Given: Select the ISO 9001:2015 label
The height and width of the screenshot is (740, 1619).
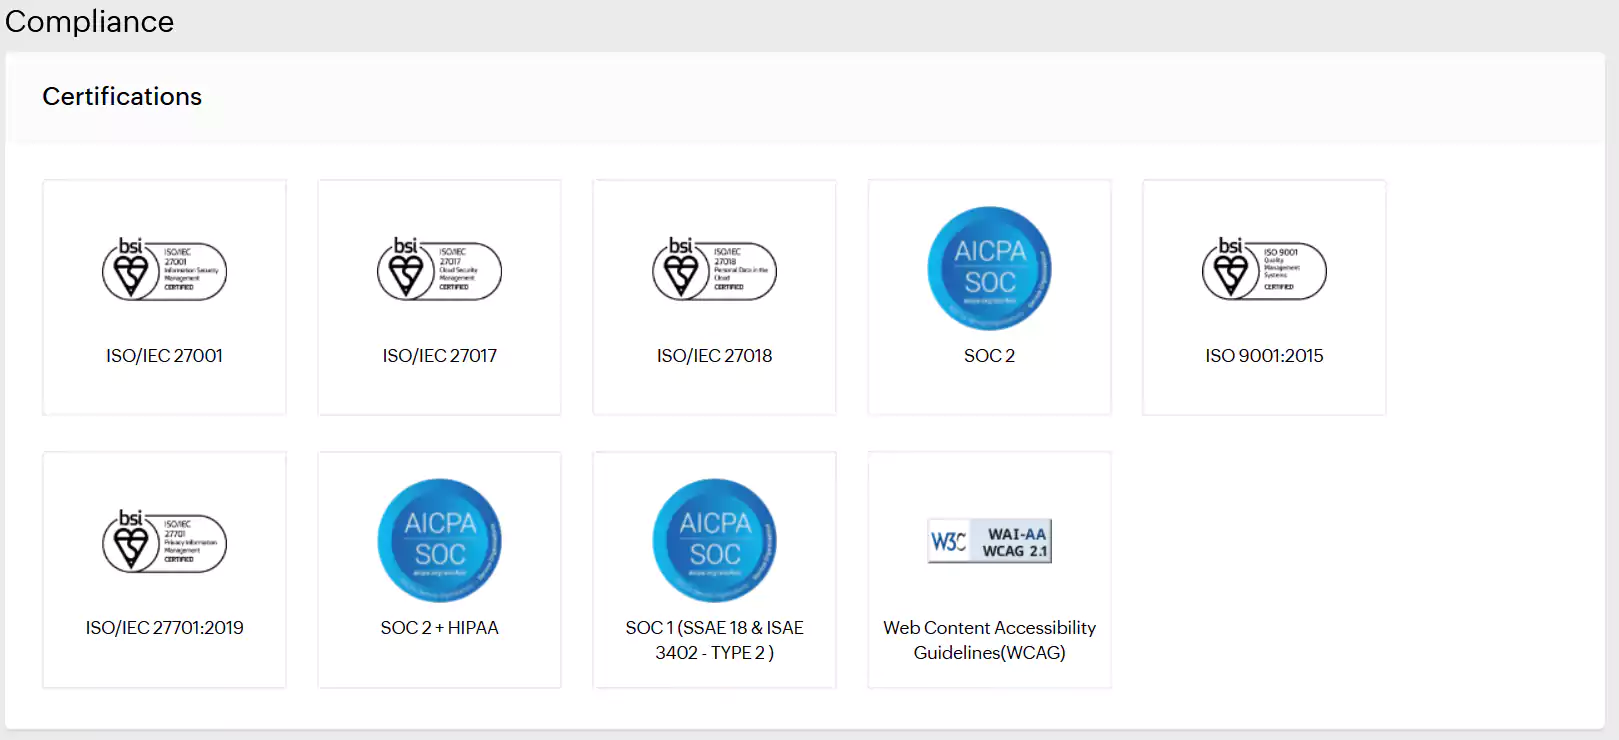Looking at the screenshot, I should pos(1265,356).
